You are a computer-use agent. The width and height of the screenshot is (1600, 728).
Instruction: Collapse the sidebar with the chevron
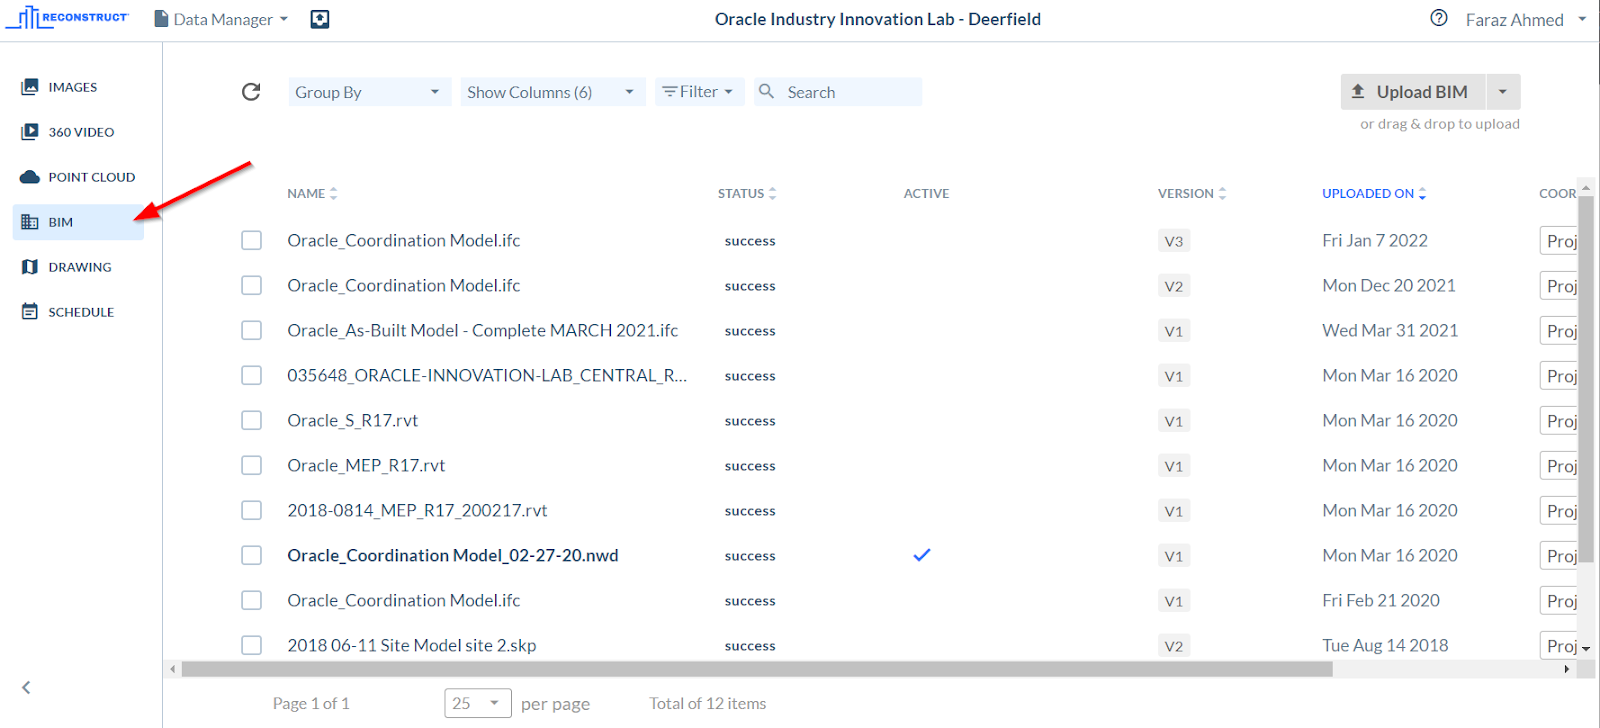26,687
